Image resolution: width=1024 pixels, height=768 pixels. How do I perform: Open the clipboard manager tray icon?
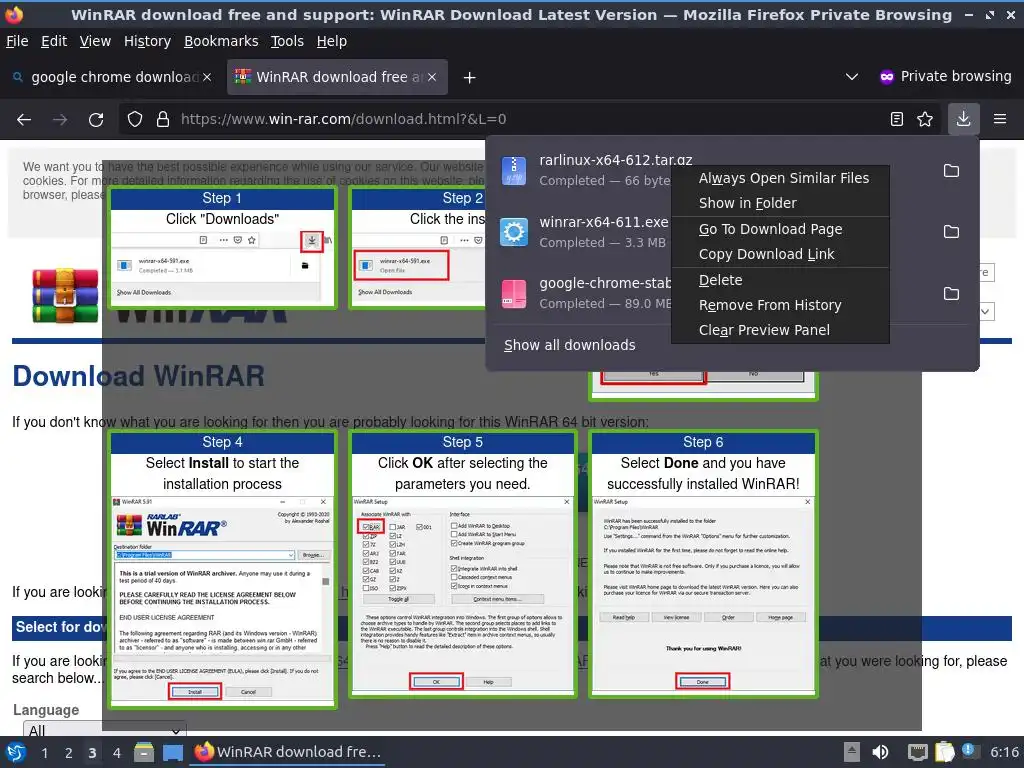coord(944,752)
